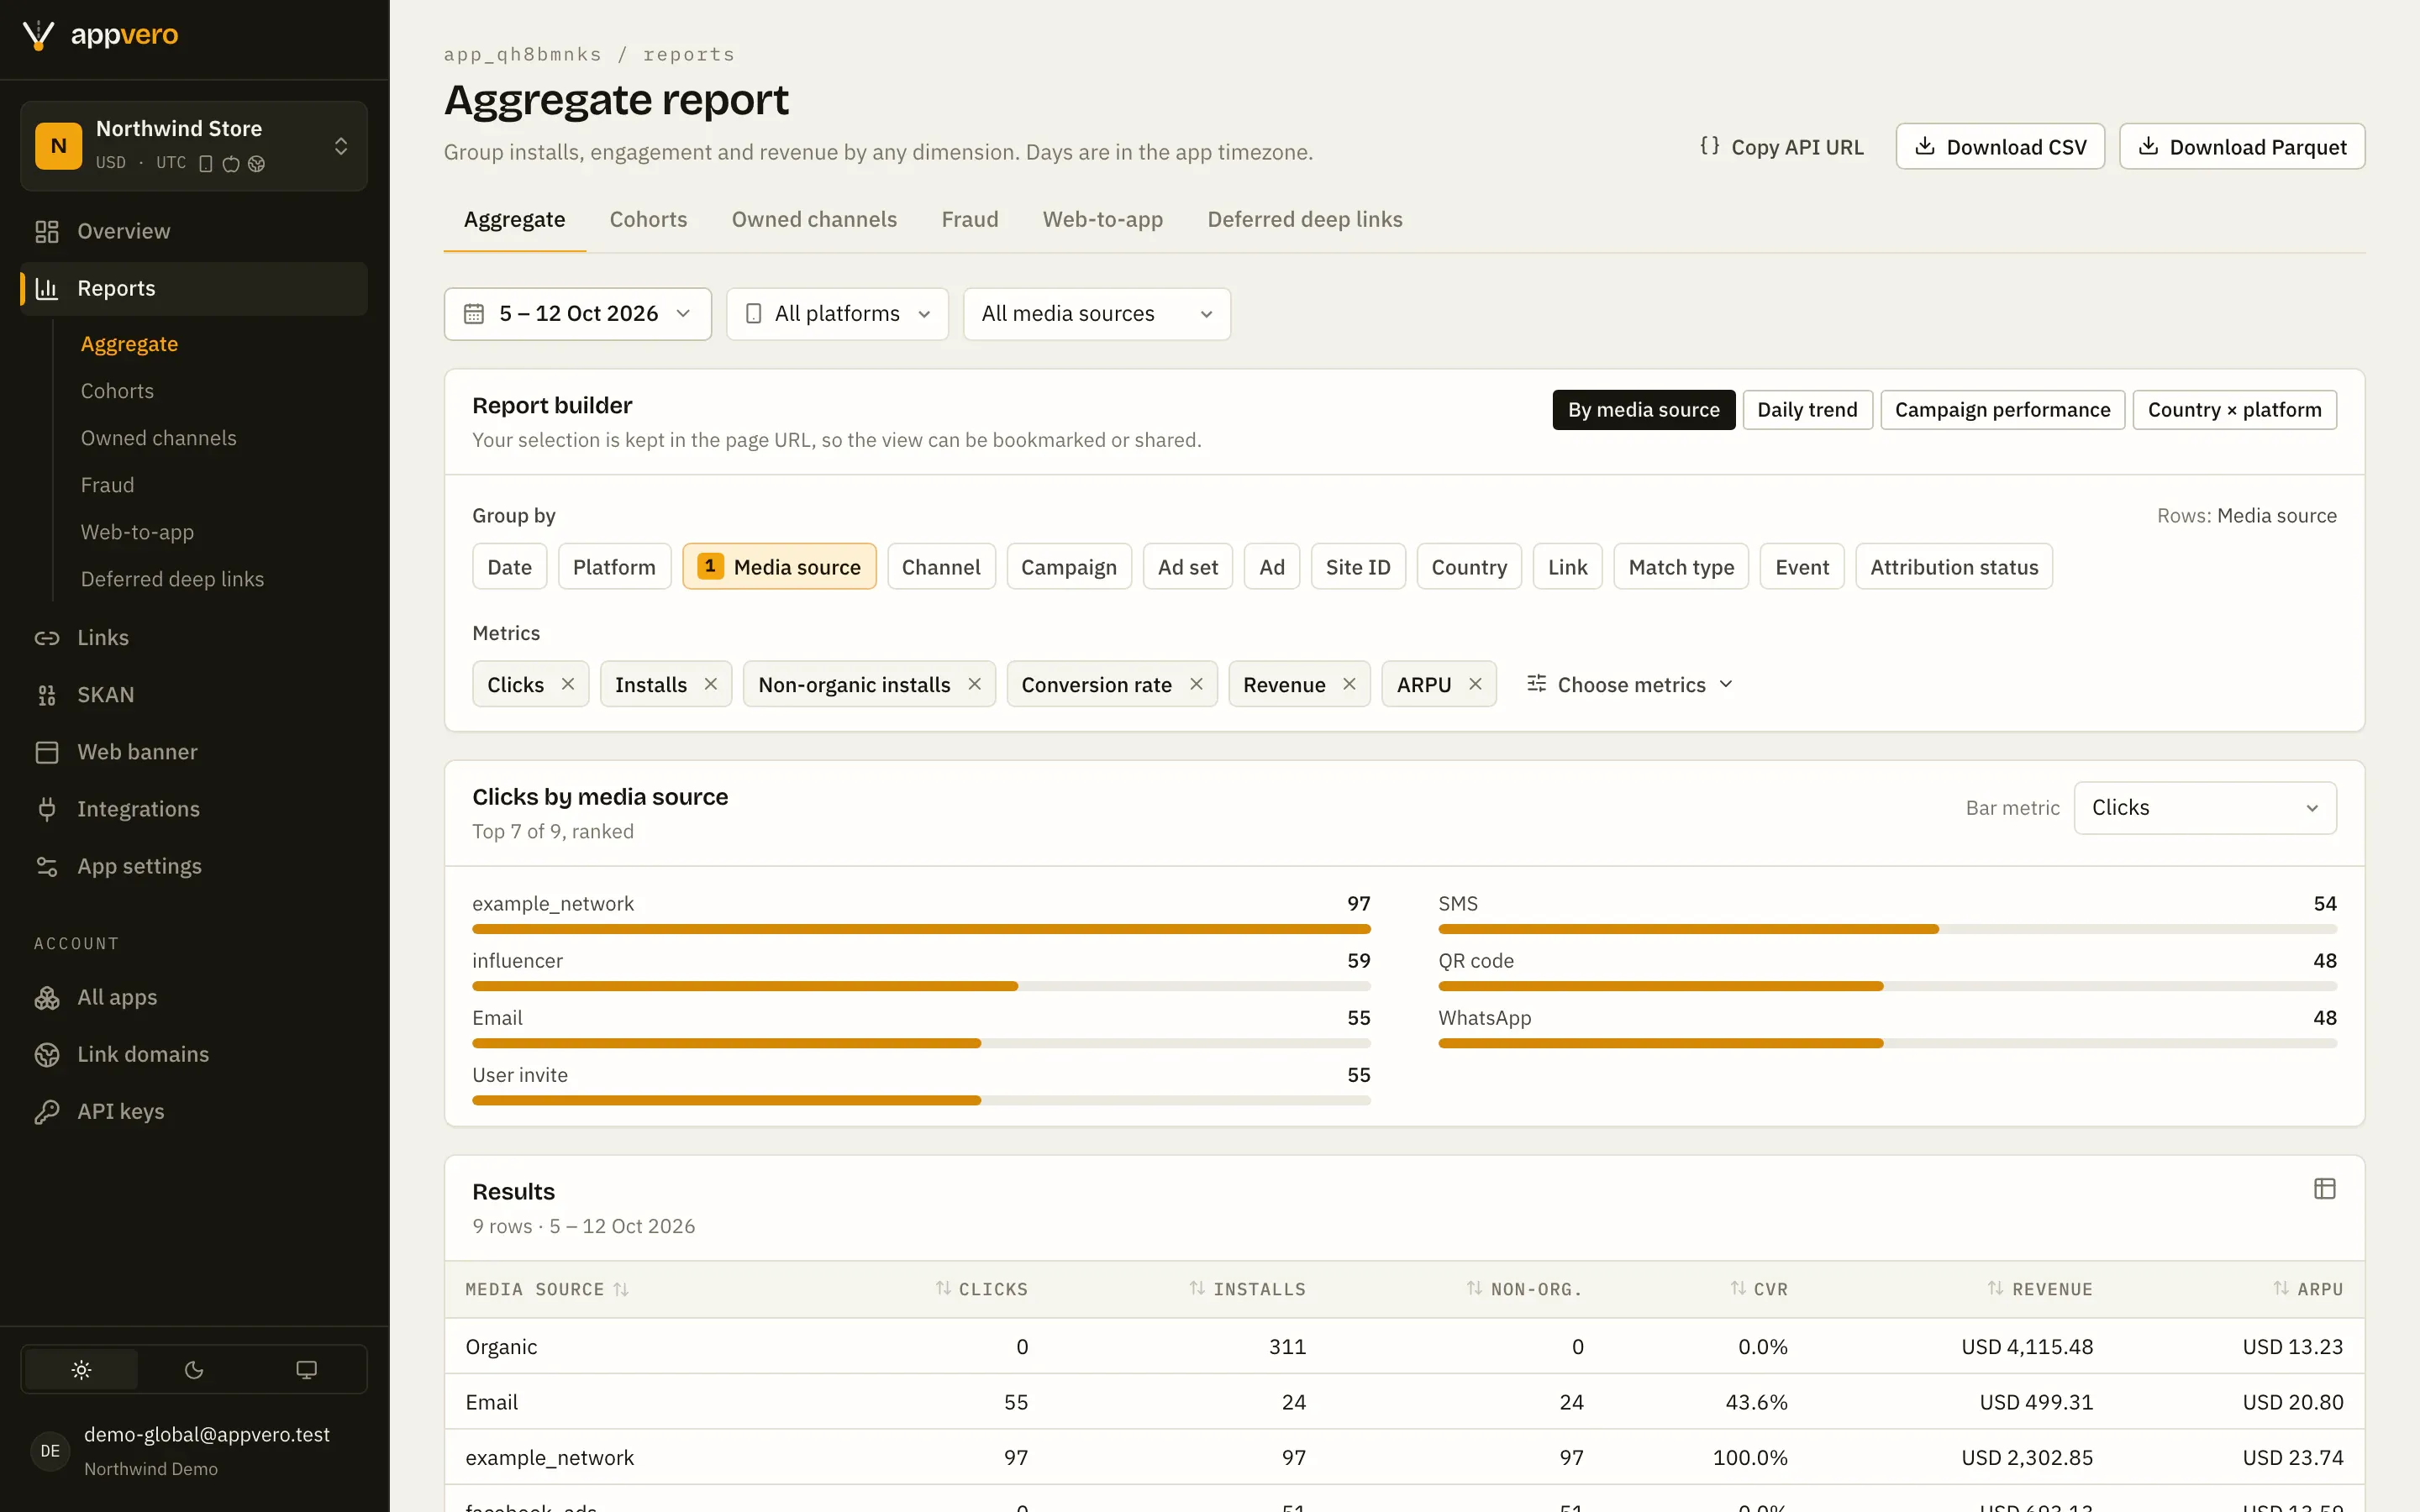Viewport: 2420px width, 1512px height.
Task: Open Web banner in the sidebar
Action: (194, 751)
